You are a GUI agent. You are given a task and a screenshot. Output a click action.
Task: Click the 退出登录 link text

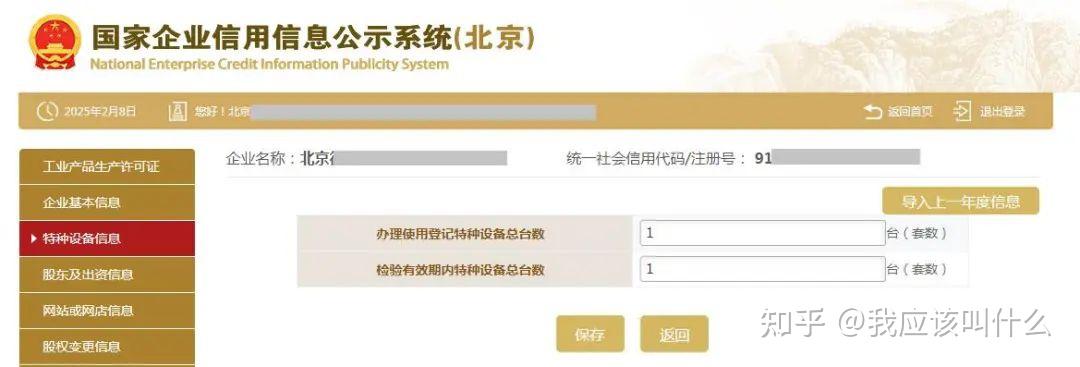(x=1003, y=112)
